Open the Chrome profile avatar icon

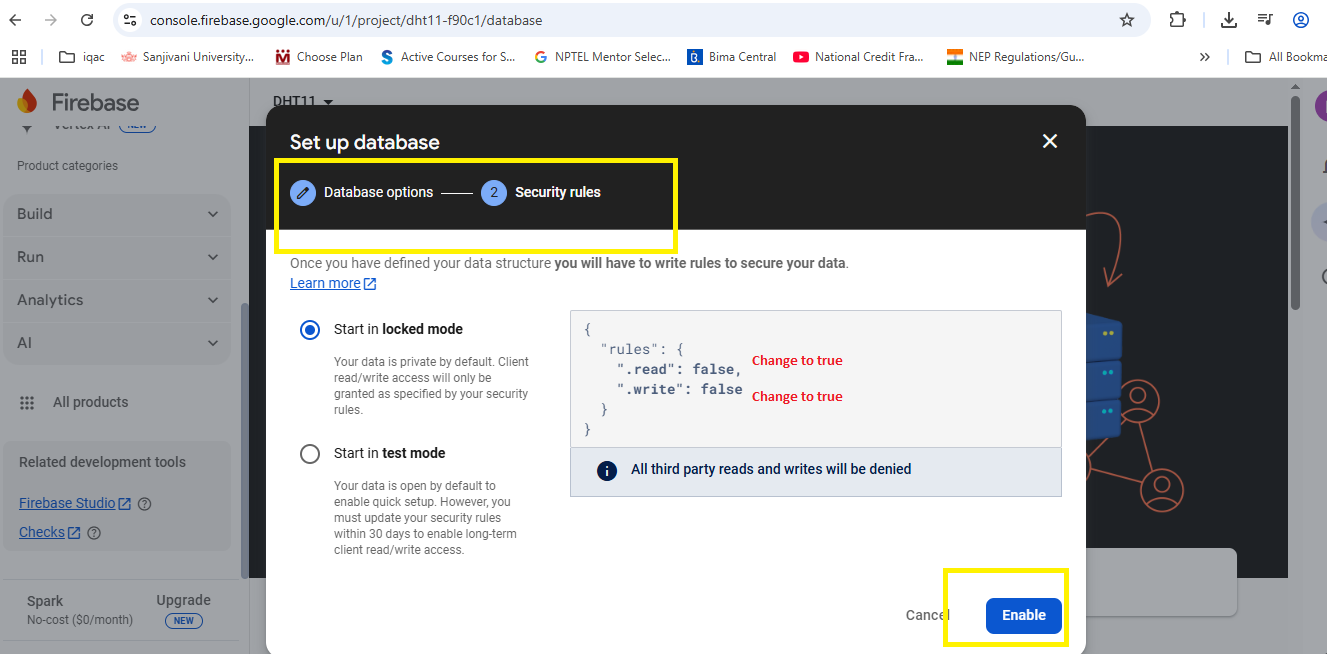click(x=1300, y=20)
